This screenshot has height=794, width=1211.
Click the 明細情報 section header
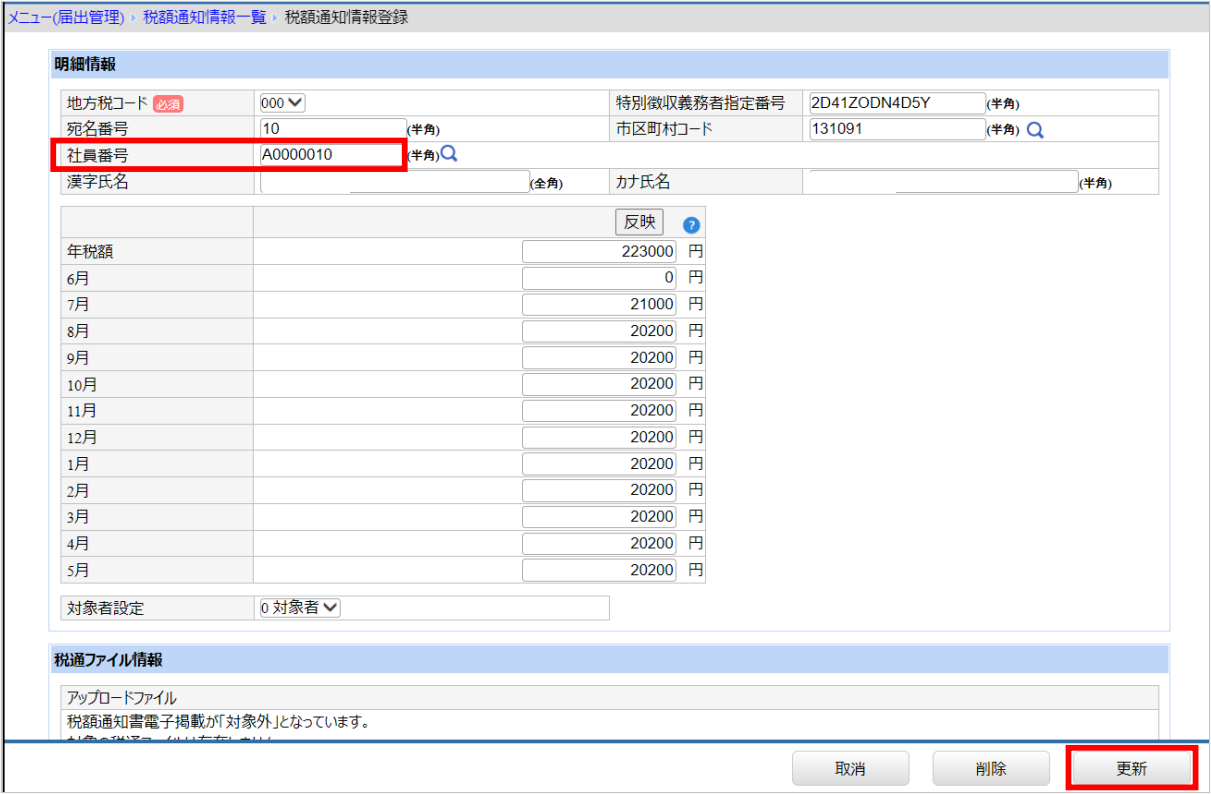pyautogui.click(x=609, y=65)
